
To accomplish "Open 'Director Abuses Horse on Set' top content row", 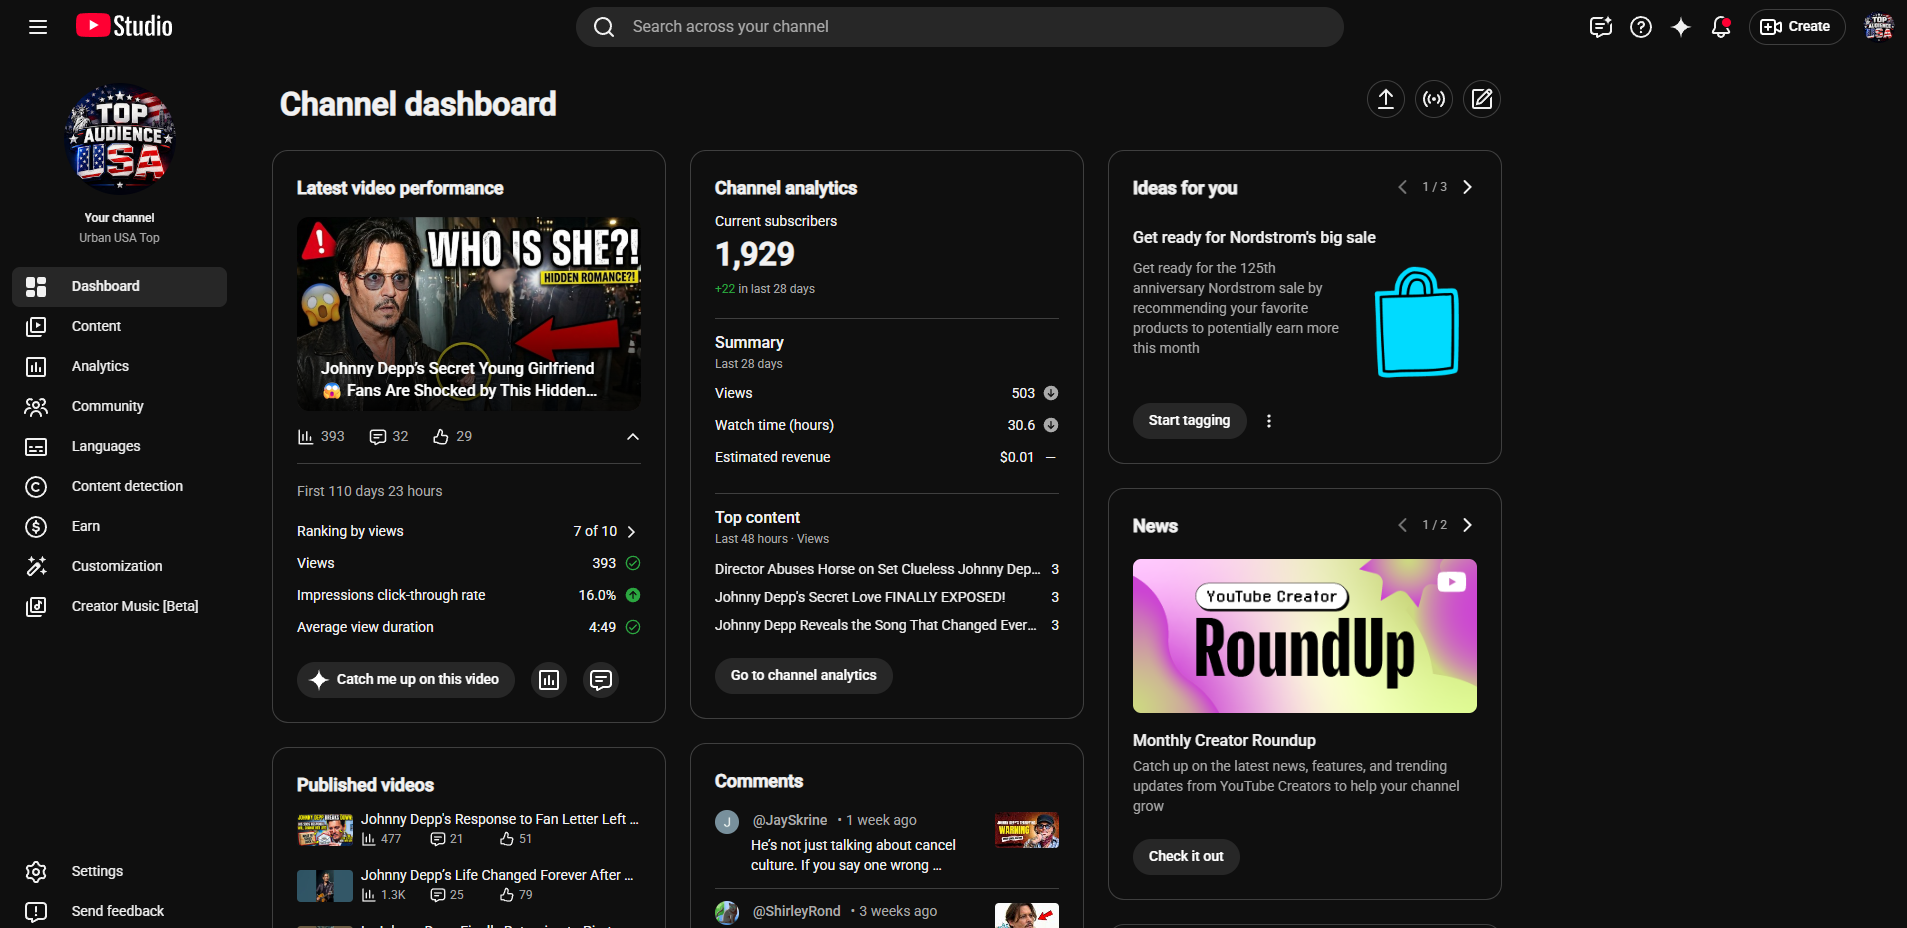I will 887,569.
